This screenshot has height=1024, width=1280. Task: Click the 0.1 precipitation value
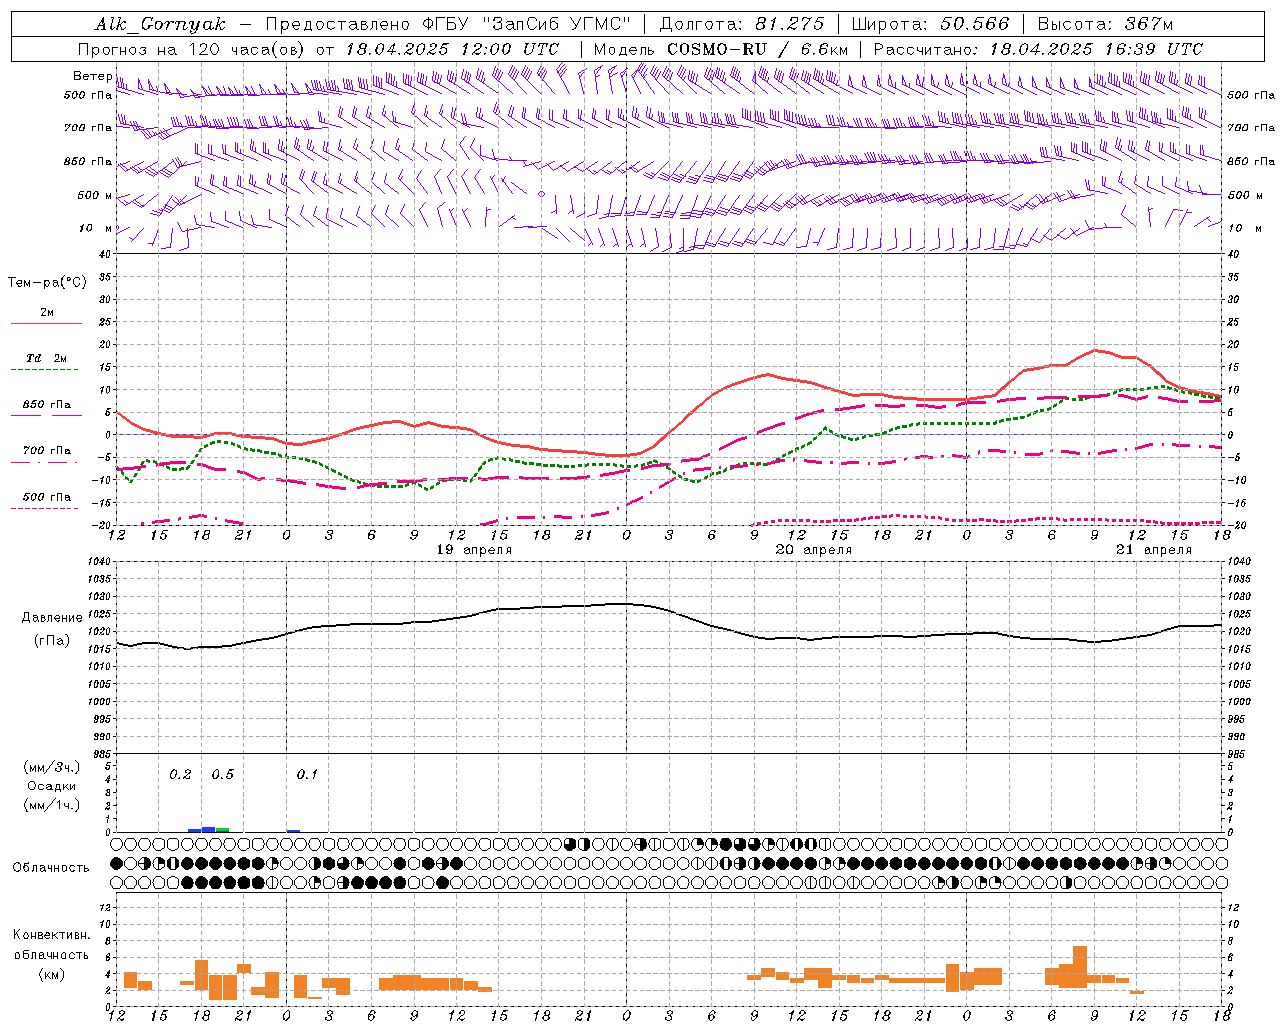click(307, 774)
